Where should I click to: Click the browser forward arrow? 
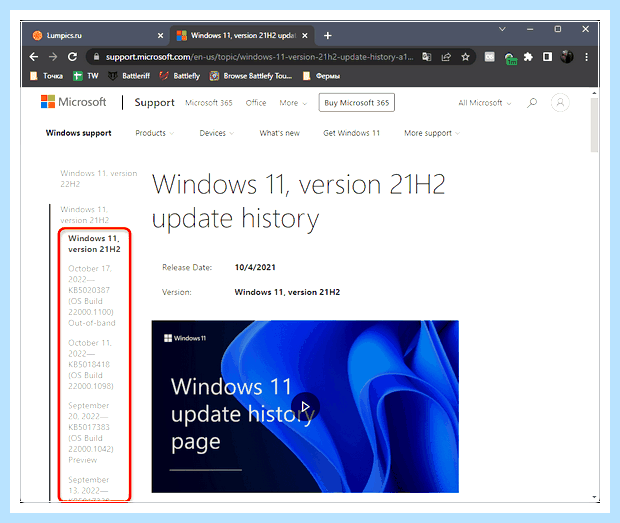tap(53, 57)
